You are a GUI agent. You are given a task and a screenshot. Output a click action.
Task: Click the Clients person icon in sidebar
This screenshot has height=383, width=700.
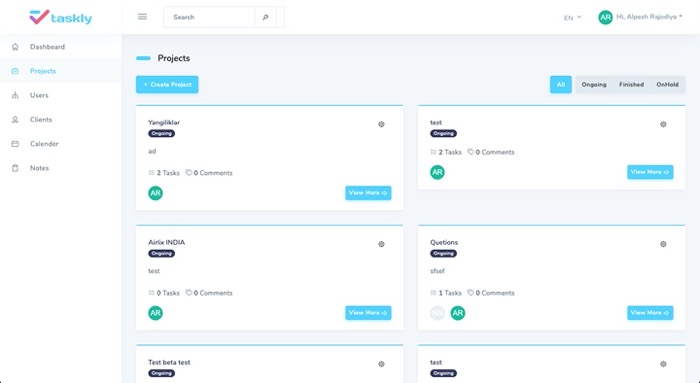coord(15,120)
